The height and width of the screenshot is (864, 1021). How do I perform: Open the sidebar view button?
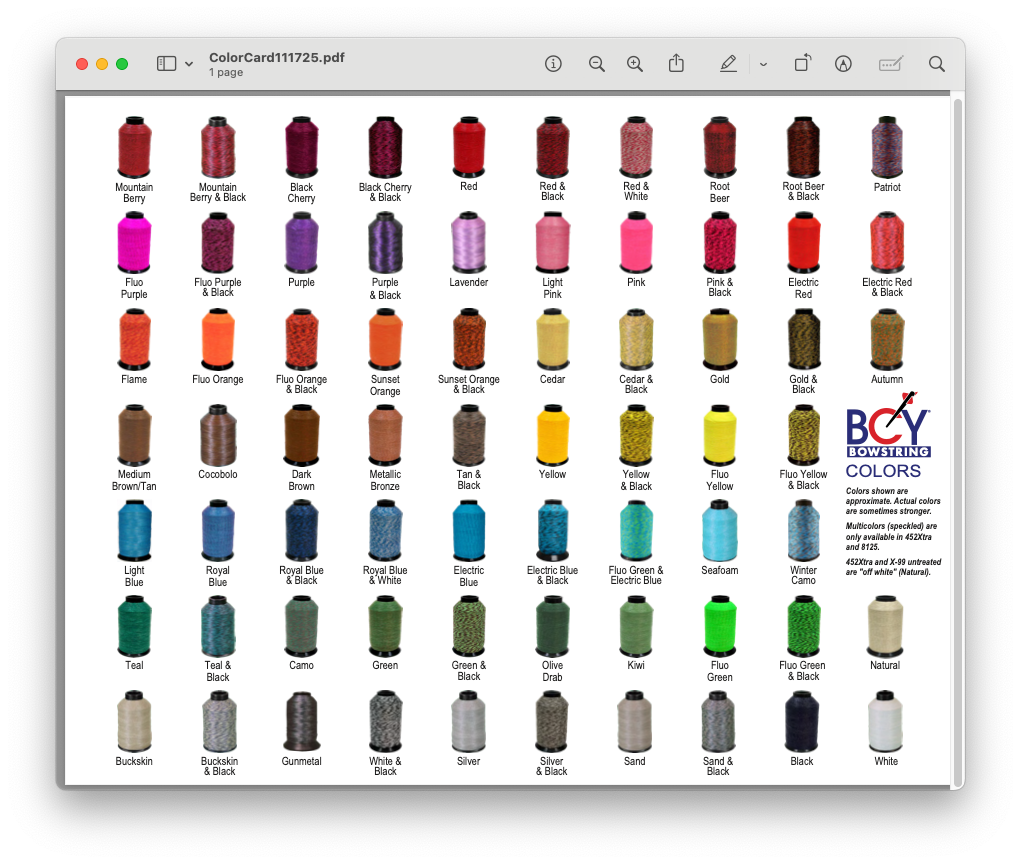coord(167,63)
